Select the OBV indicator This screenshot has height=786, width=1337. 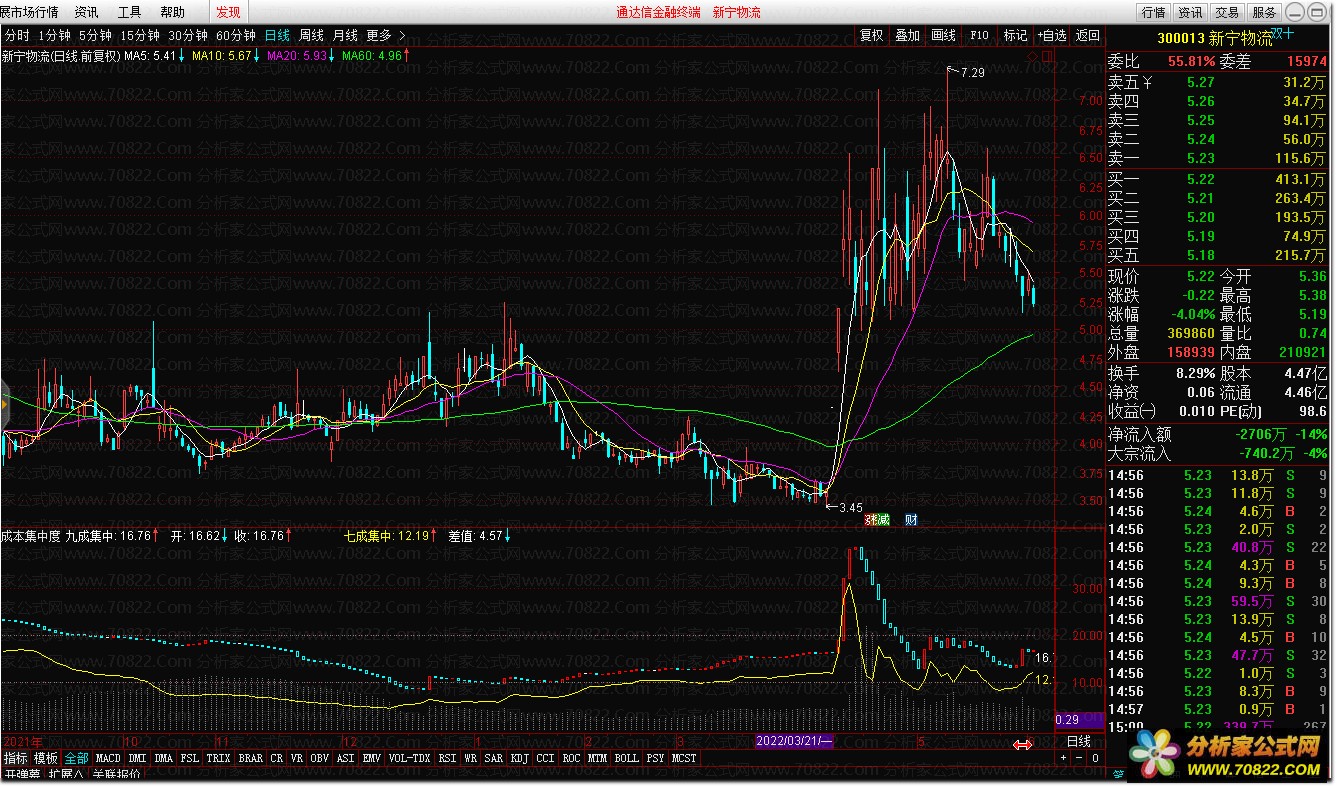click(319, 759)
